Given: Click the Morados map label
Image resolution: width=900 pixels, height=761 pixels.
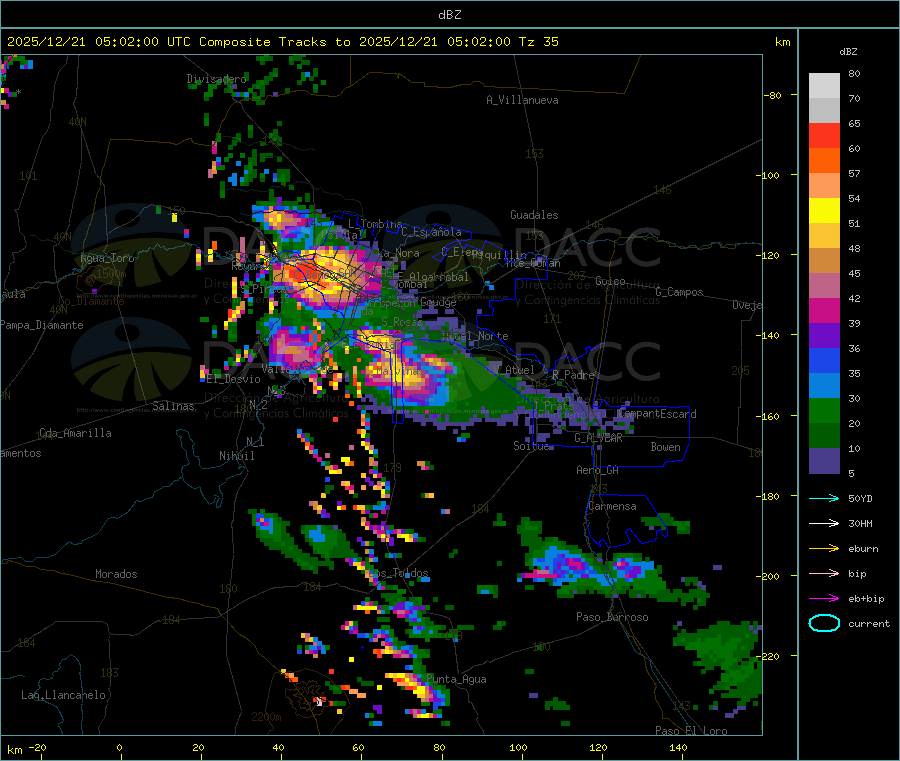Looking at the screenshot, I should 116,574.
